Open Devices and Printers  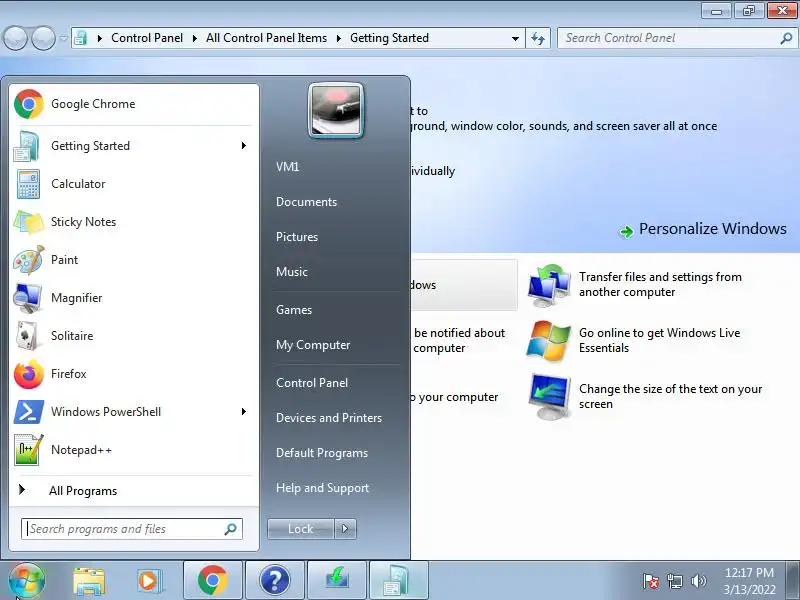pos(329,418)
